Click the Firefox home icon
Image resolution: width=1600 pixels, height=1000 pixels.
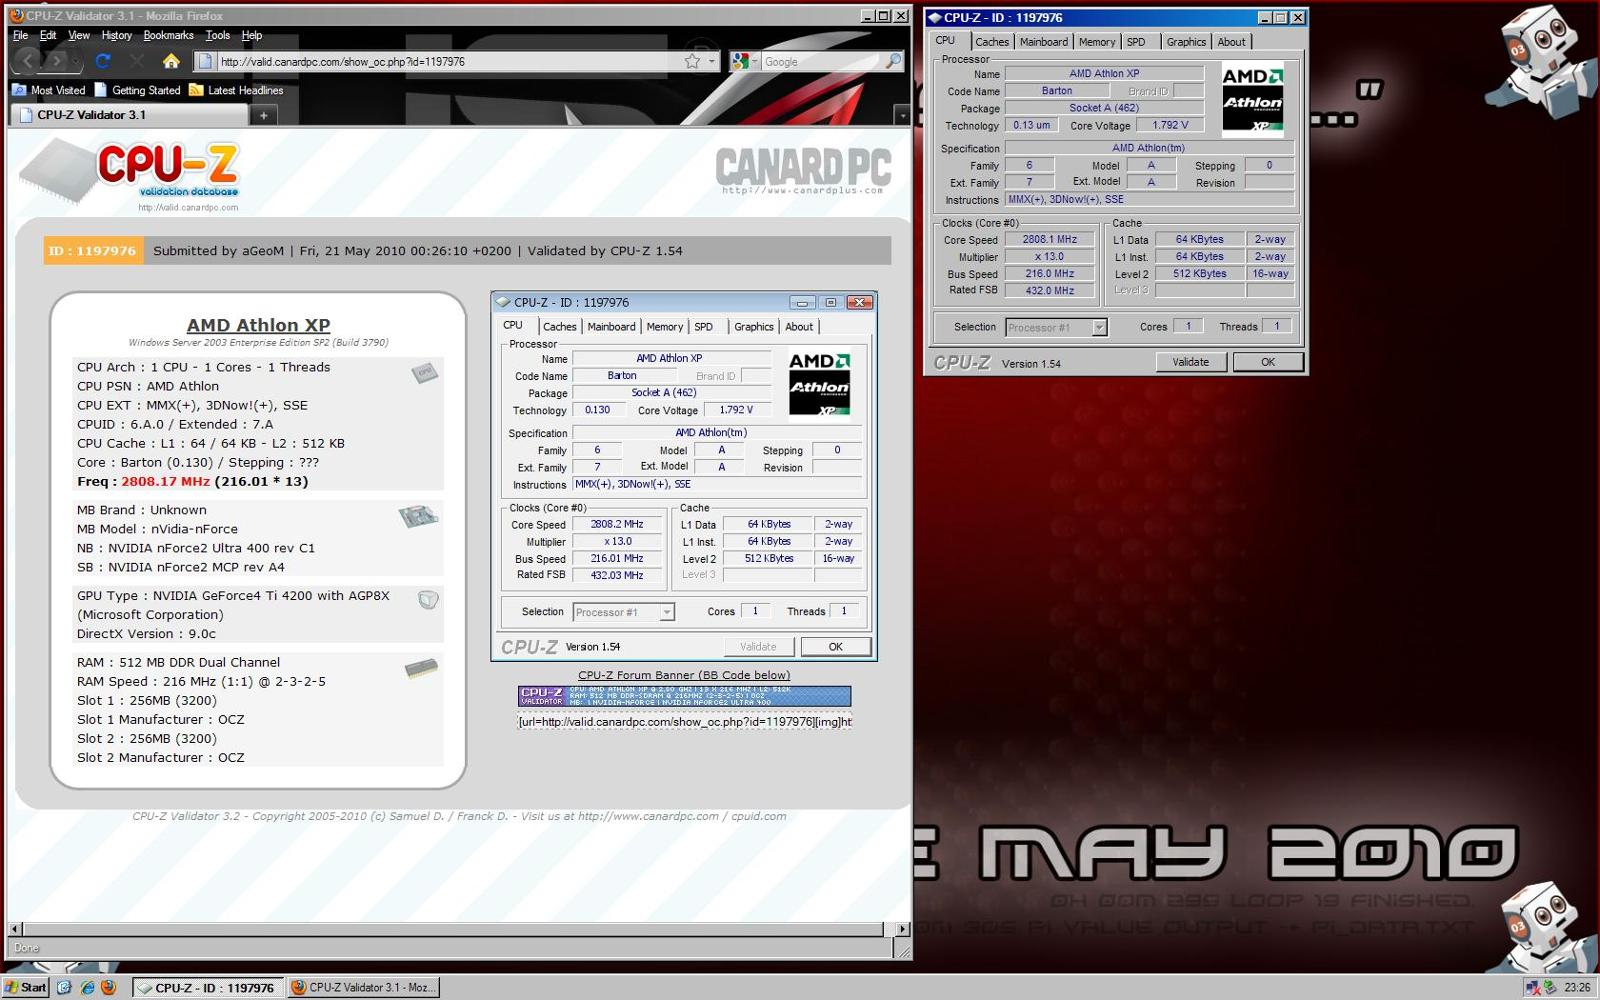tap(171, 61)
